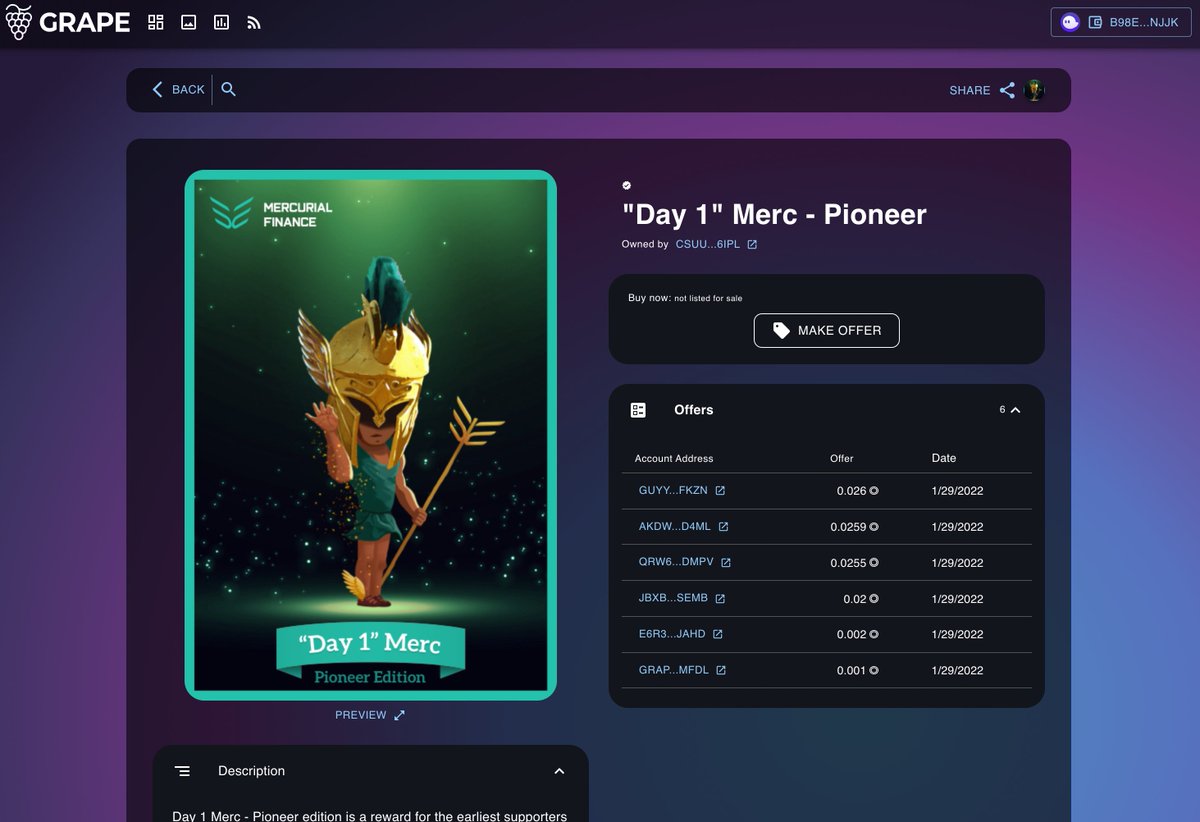1200x822 pixels.
Task: Open external link icon for E6R3...JAHD
Action: (x=717, y=634)
